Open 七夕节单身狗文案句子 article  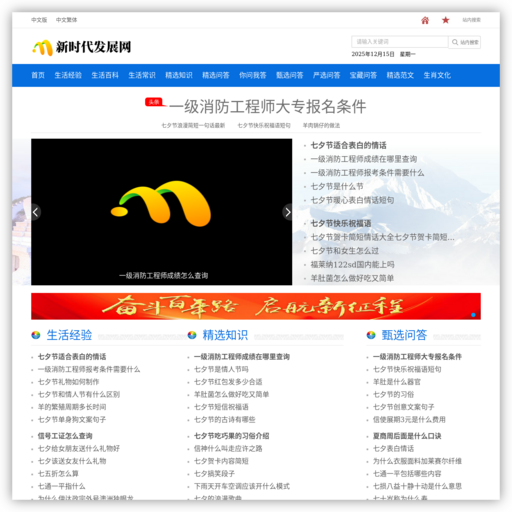pyautogui.click(x=72, y=420)
